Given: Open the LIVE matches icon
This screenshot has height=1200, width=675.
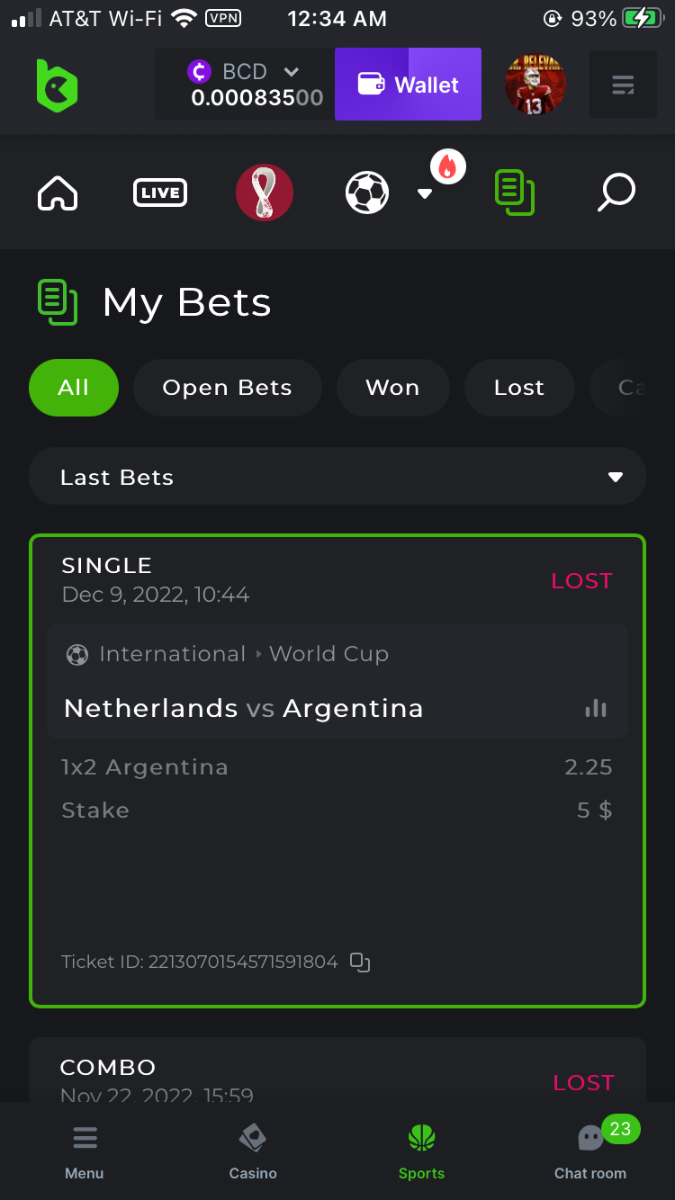Looking at the screenshot, I should tap(160, 192).
